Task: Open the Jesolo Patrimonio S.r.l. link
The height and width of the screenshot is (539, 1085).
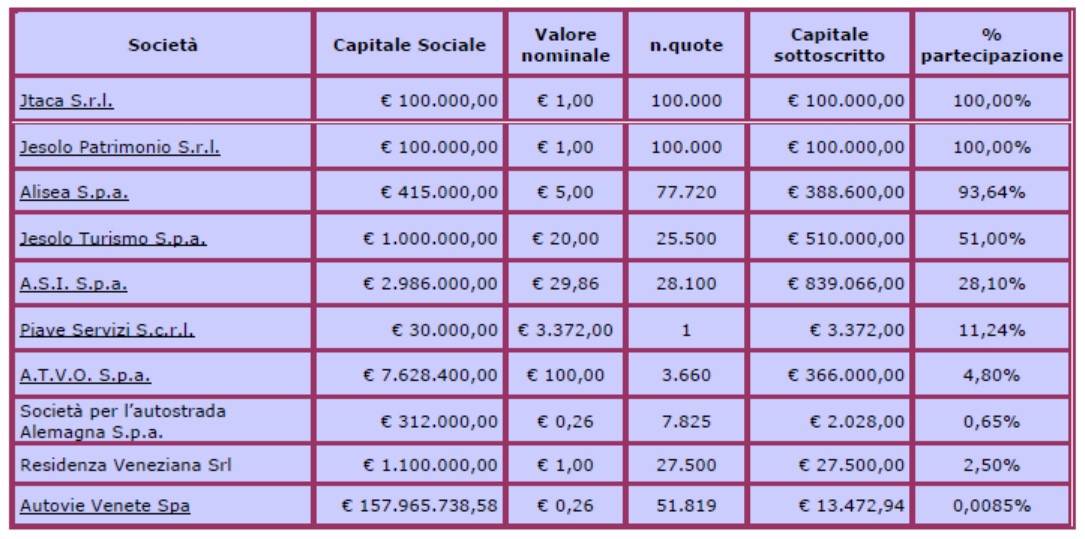Action: (120, 147)
